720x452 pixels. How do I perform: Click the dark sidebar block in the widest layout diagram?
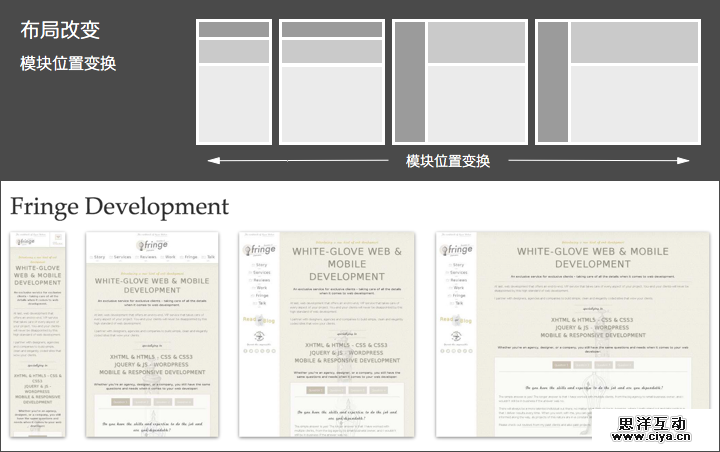tap(553, 82)
